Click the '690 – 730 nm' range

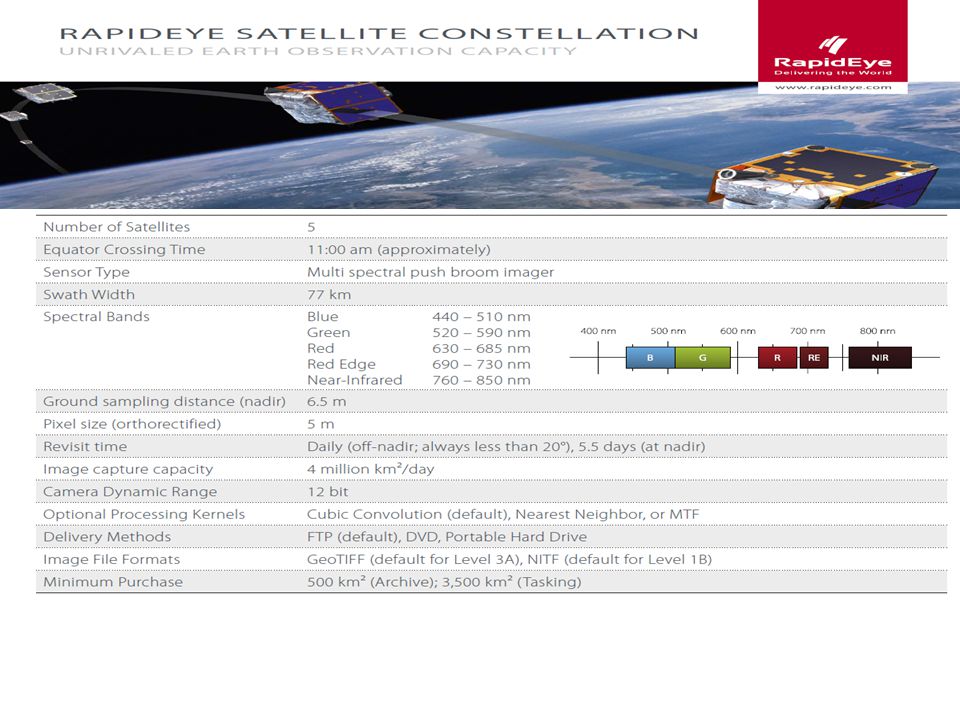point(481,364)
